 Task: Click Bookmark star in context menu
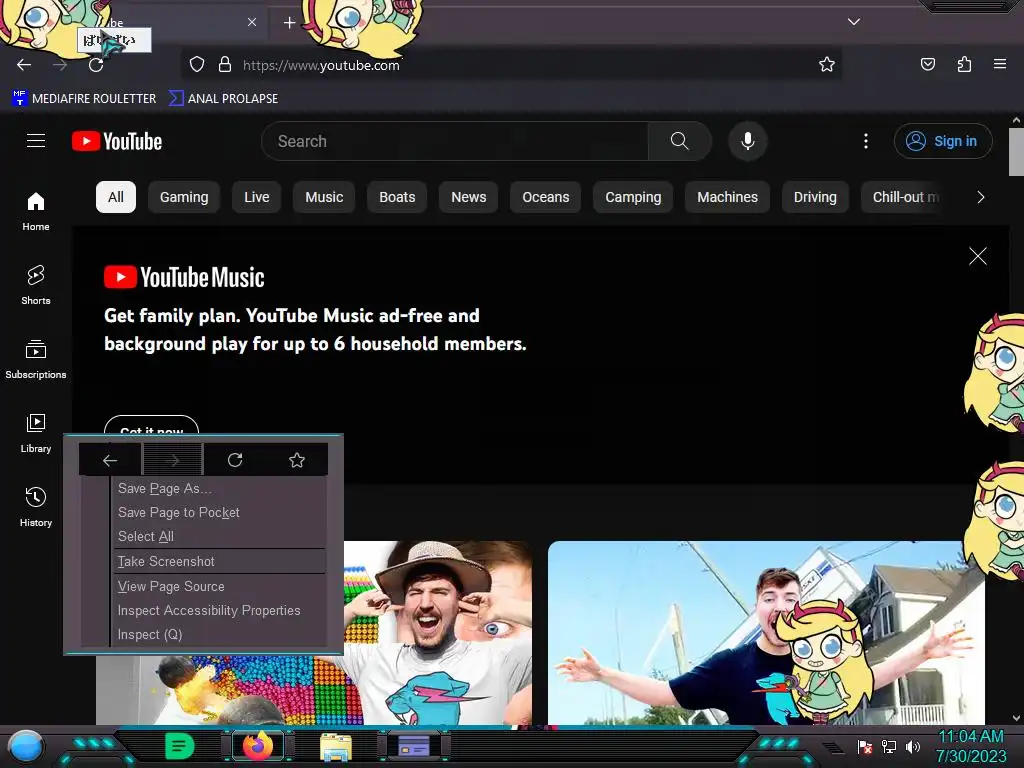point(297,460)
